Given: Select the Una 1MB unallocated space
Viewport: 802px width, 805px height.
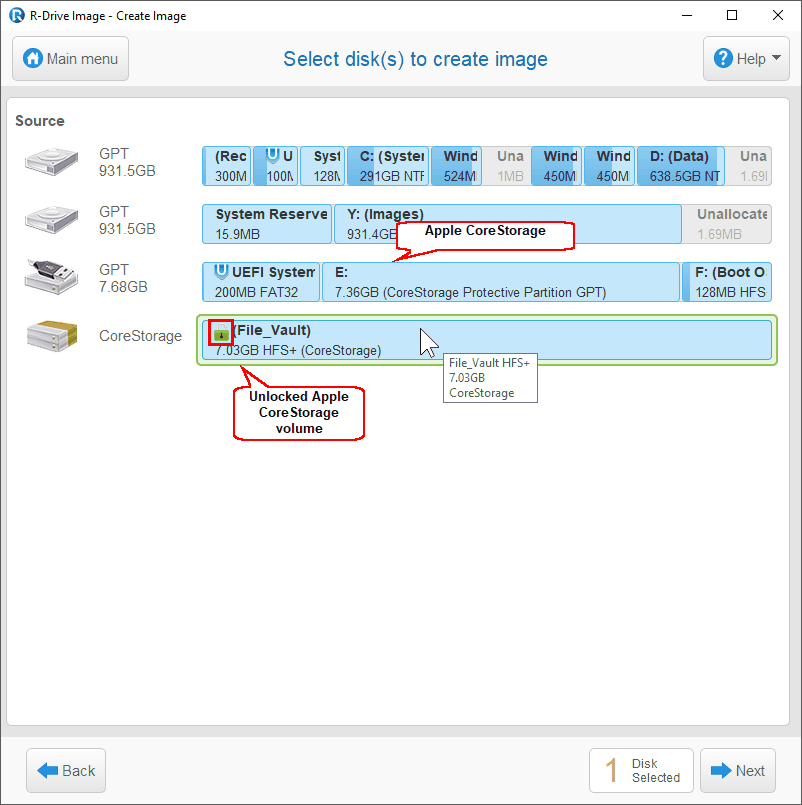Looking at the screenshot, I should (506, 166).
